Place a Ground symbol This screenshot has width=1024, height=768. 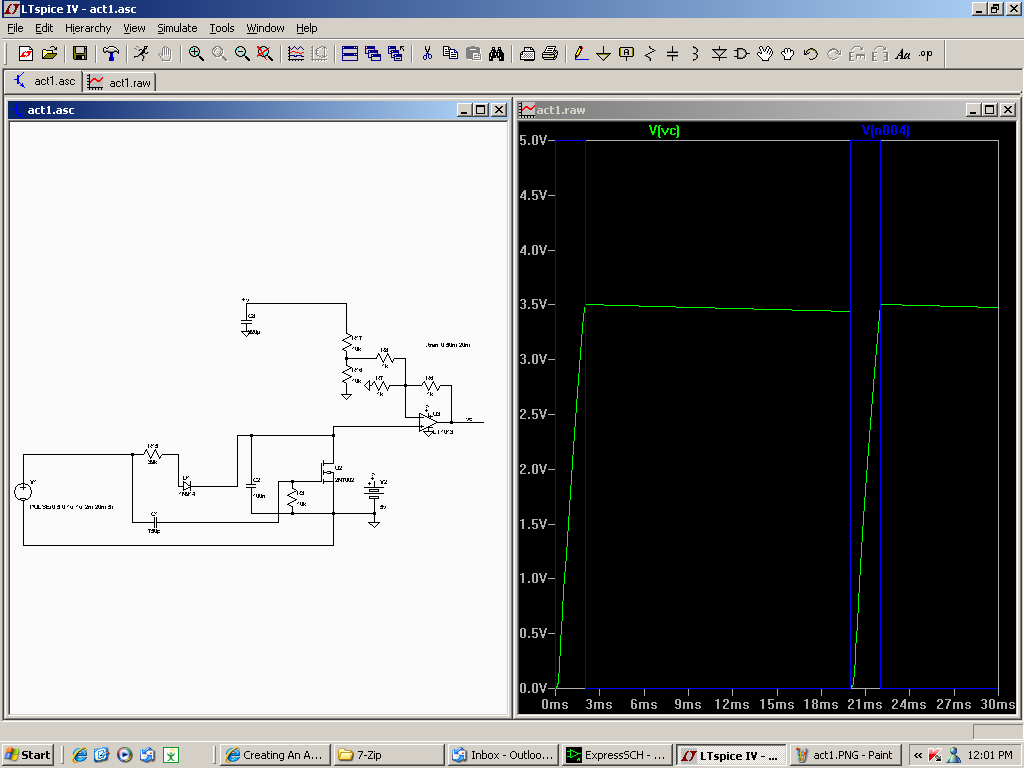(603, 54)
